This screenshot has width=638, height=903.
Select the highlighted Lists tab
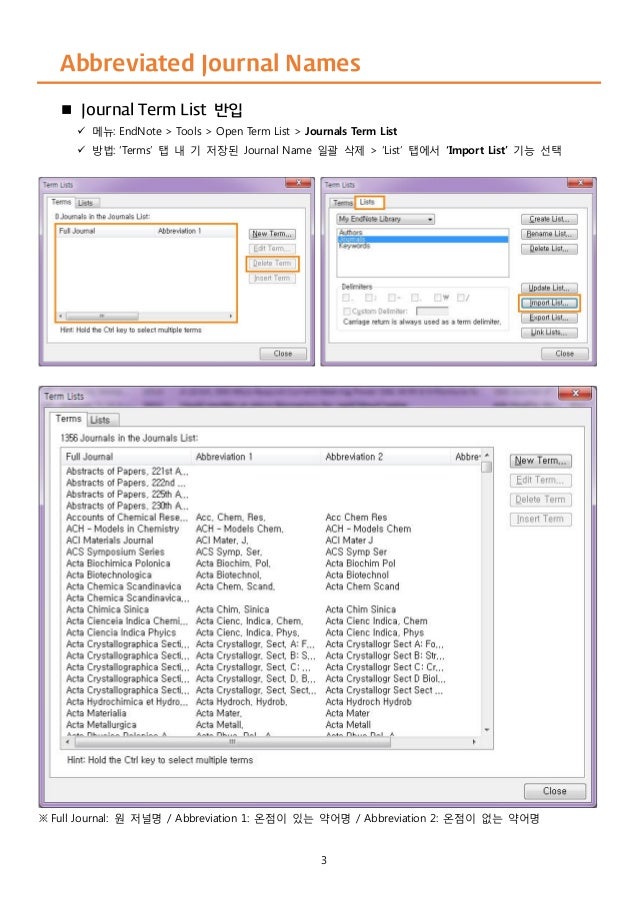tap(367, 202)
